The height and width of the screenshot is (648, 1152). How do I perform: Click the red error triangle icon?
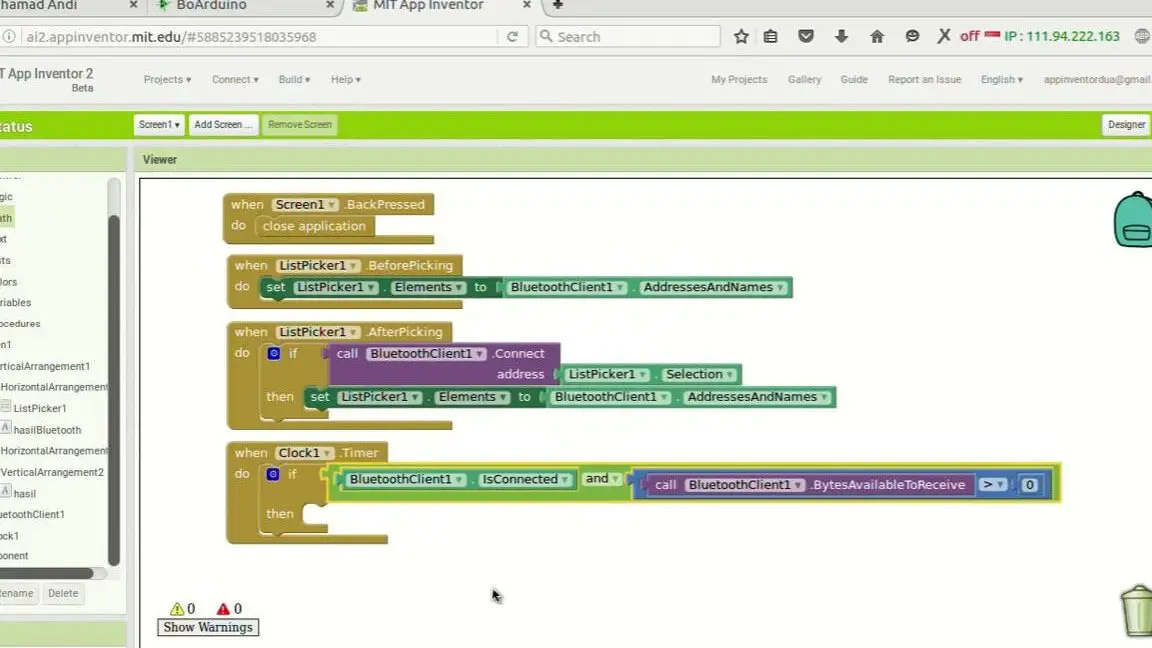223,608
